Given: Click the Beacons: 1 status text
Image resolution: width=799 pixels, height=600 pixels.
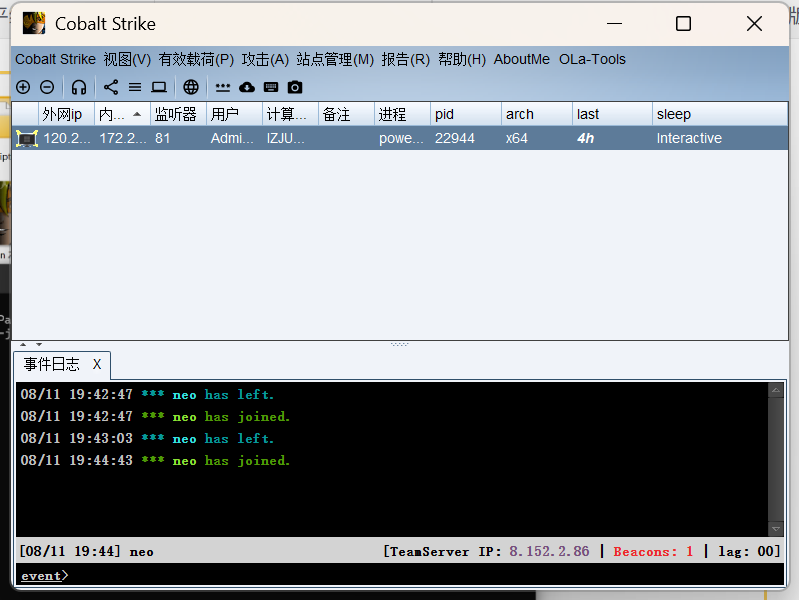Looking at the screenshot, I should tap(653, 552).
